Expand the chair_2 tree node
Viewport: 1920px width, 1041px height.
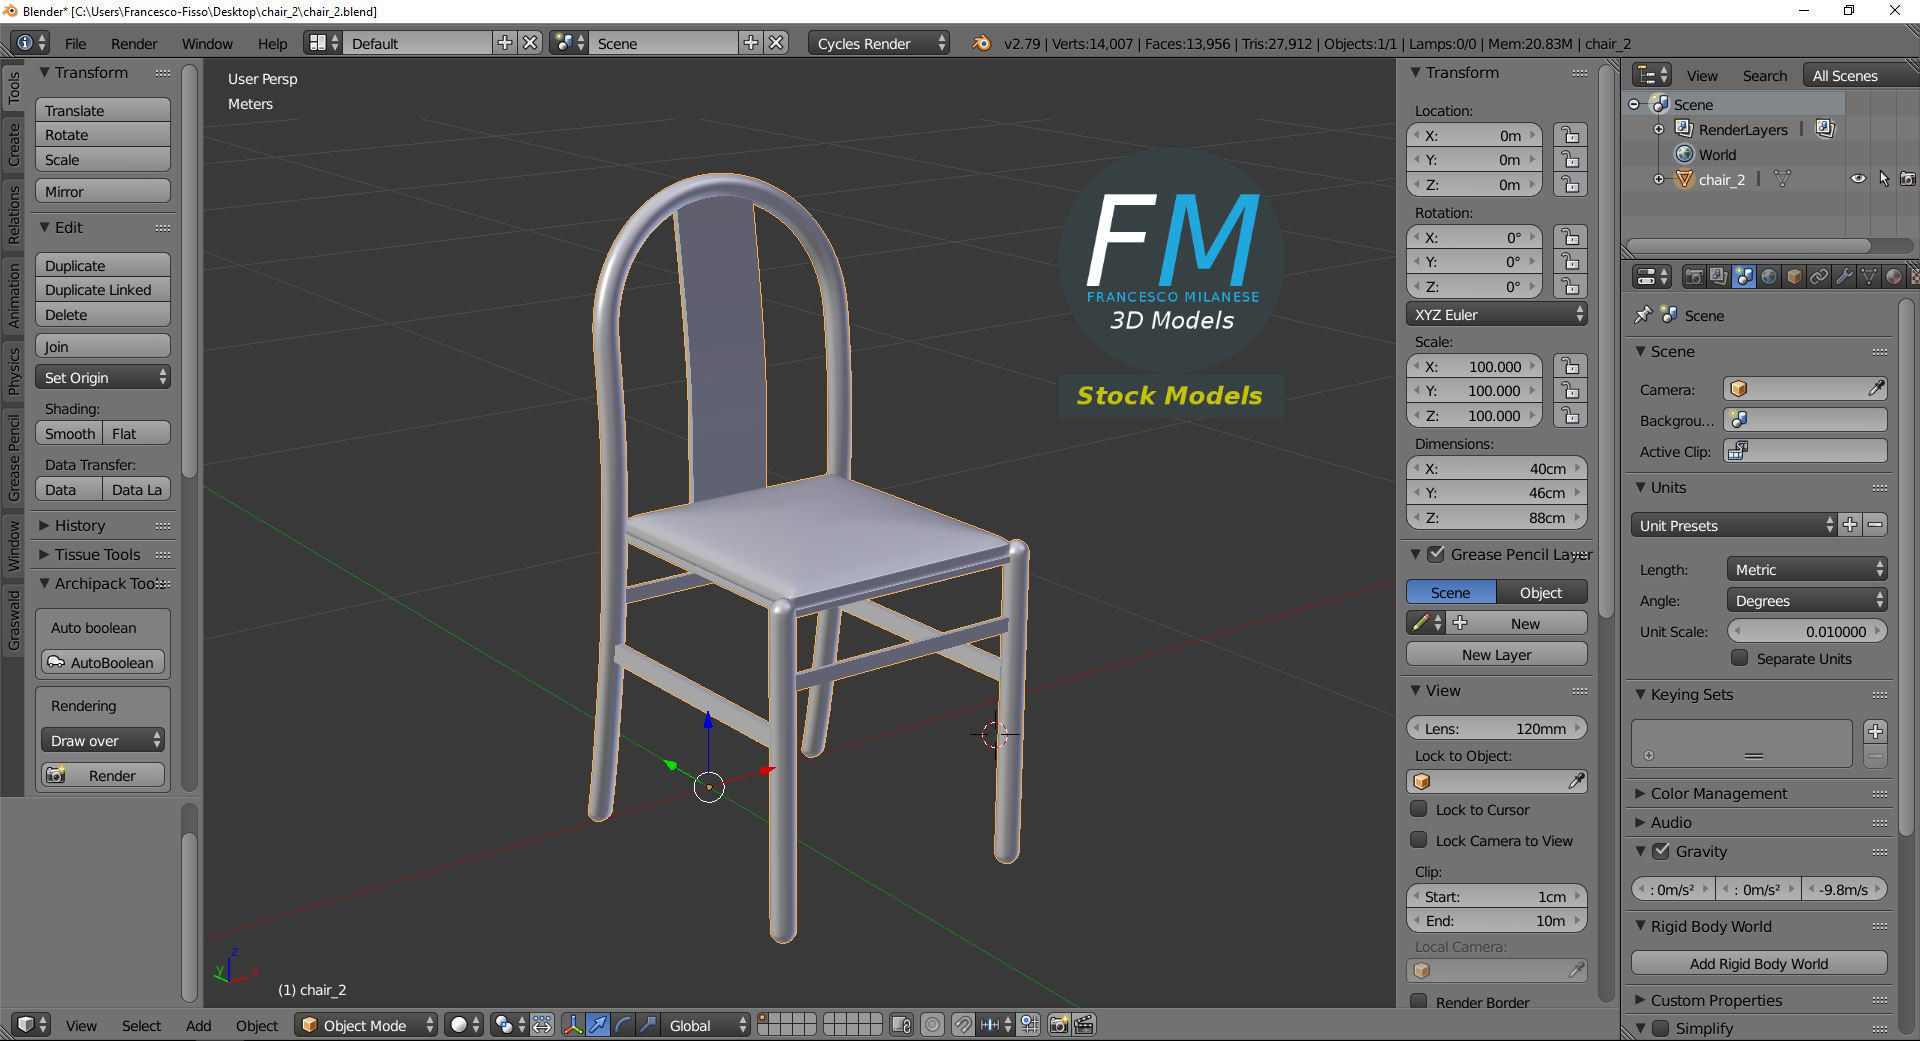click(1659, 179)
